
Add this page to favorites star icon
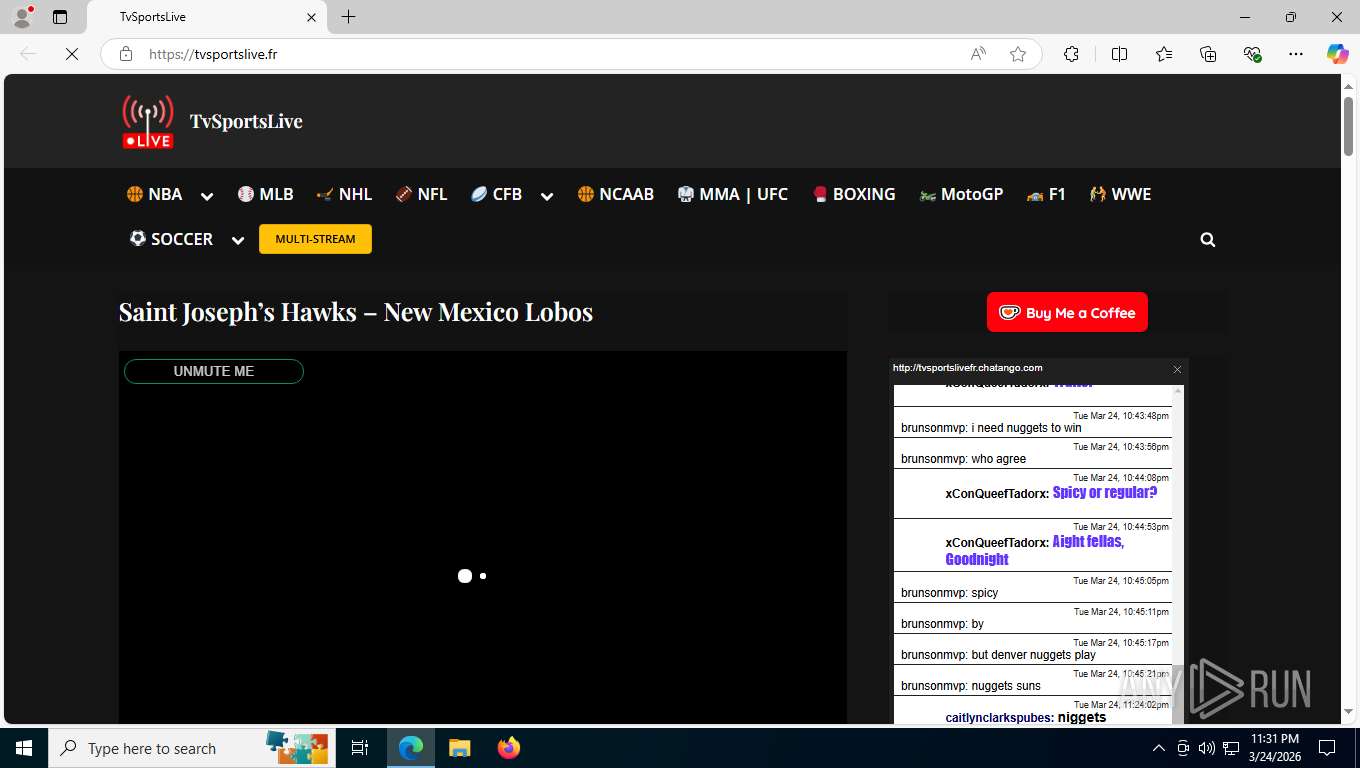pyautogui.click(x=1018, y=54)
